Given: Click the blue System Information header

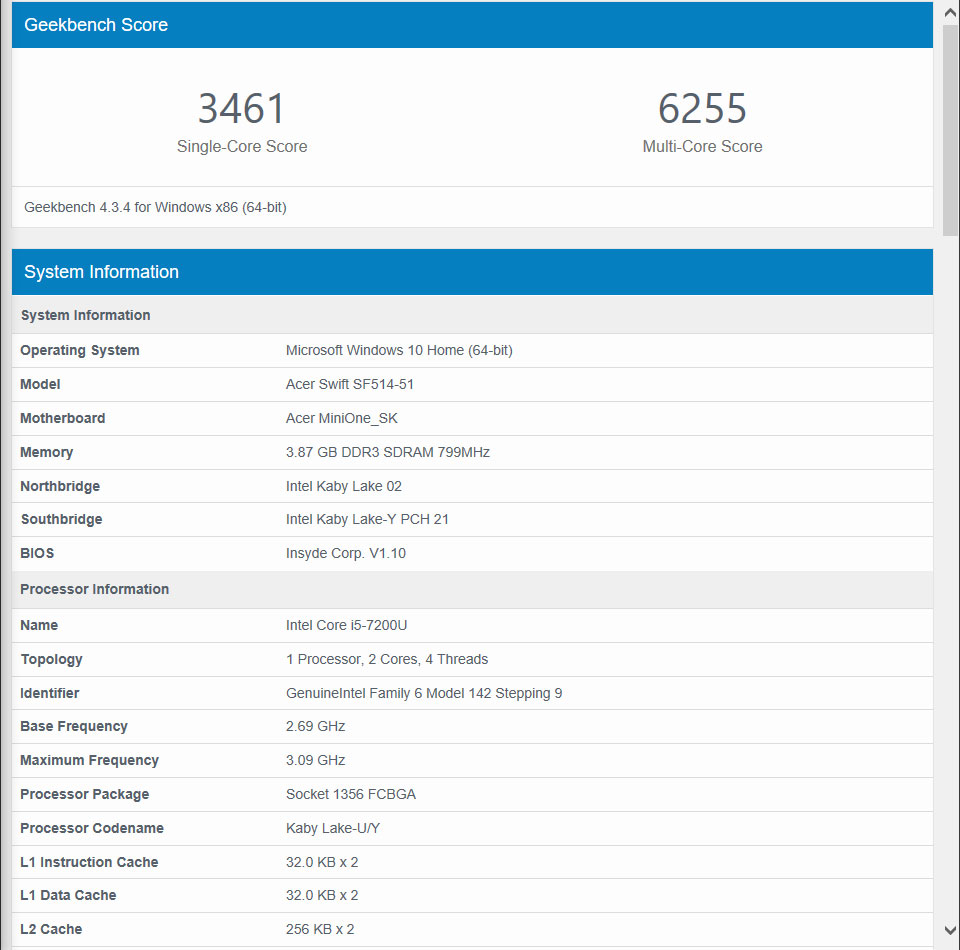Looking at the screenshot, I should tap(472, 272).
